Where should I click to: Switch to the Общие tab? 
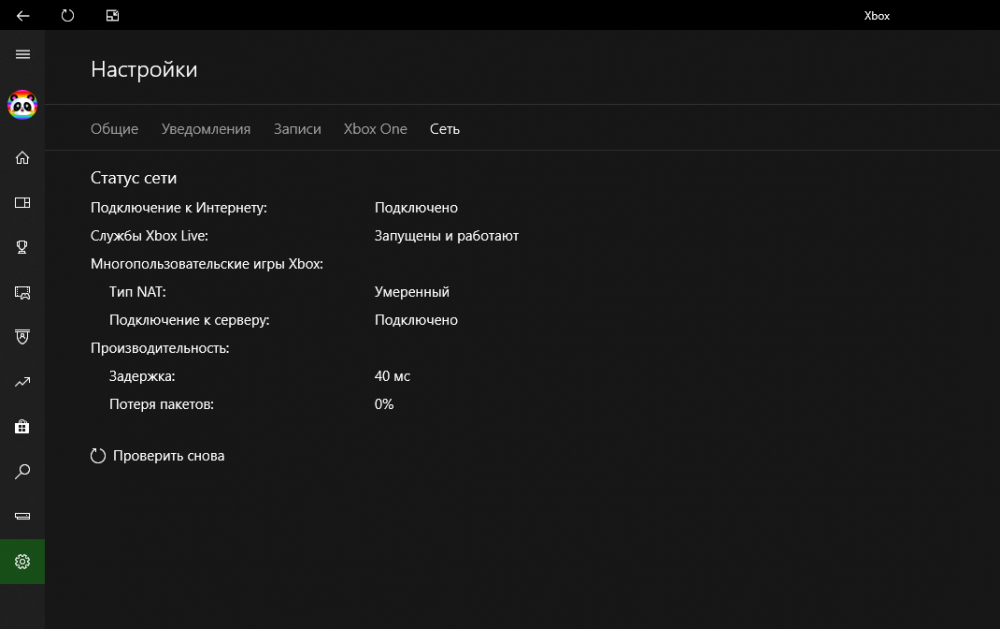tap(114, 129)
